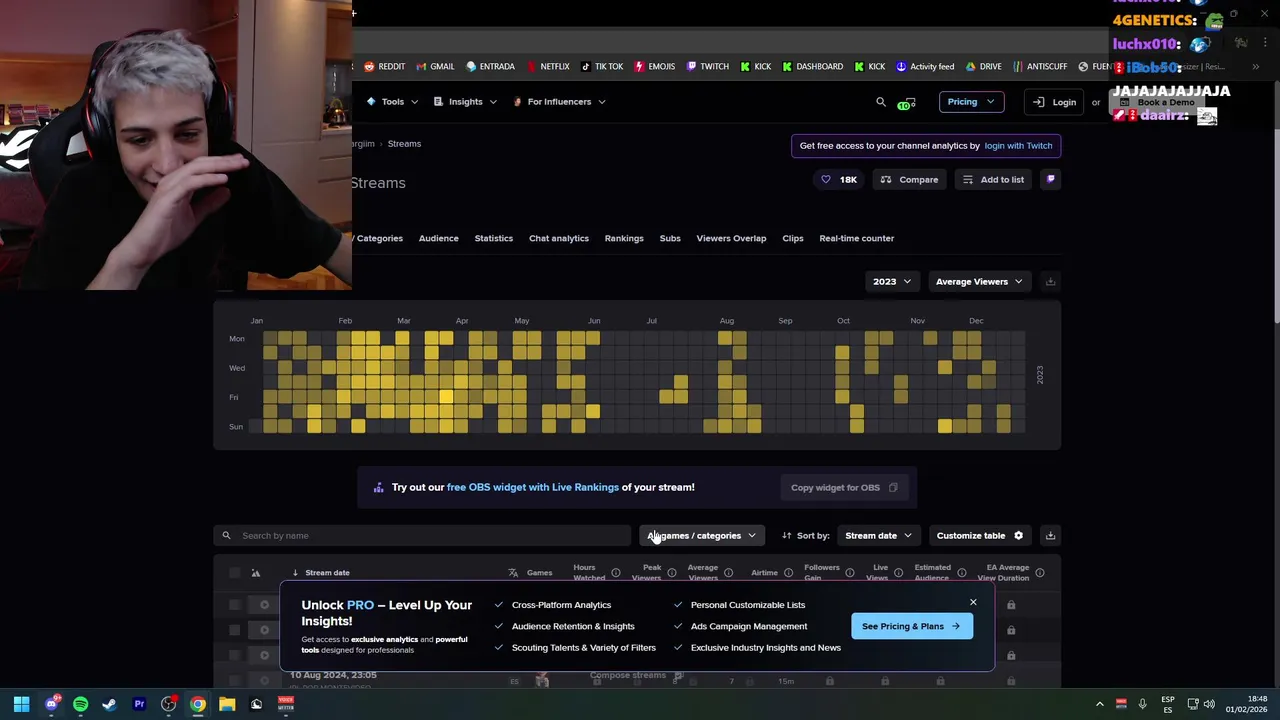Open Spotify from the taskbar
The height and width of the screenshot is (720, 1280).
[x=80, y=704]
